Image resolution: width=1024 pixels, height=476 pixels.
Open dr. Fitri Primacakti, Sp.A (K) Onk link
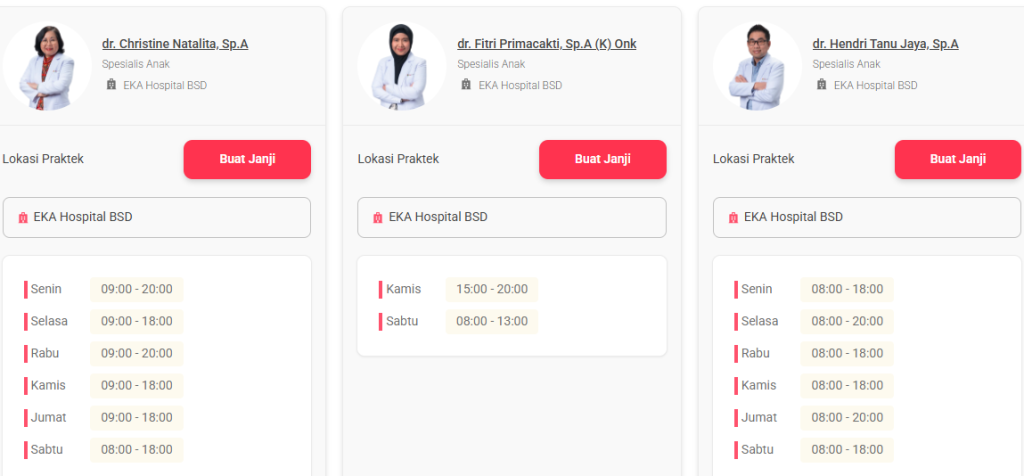(x=547, y=44)
